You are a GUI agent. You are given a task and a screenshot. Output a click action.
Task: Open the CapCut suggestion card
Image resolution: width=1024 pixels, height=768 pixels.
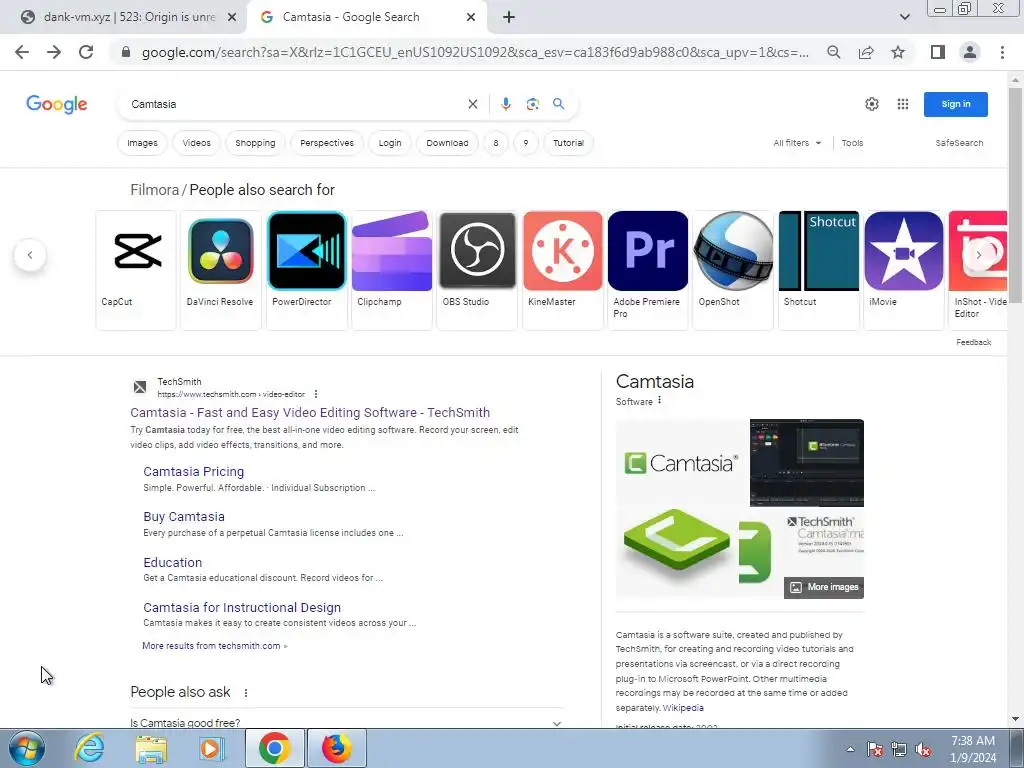coord(136,270)
